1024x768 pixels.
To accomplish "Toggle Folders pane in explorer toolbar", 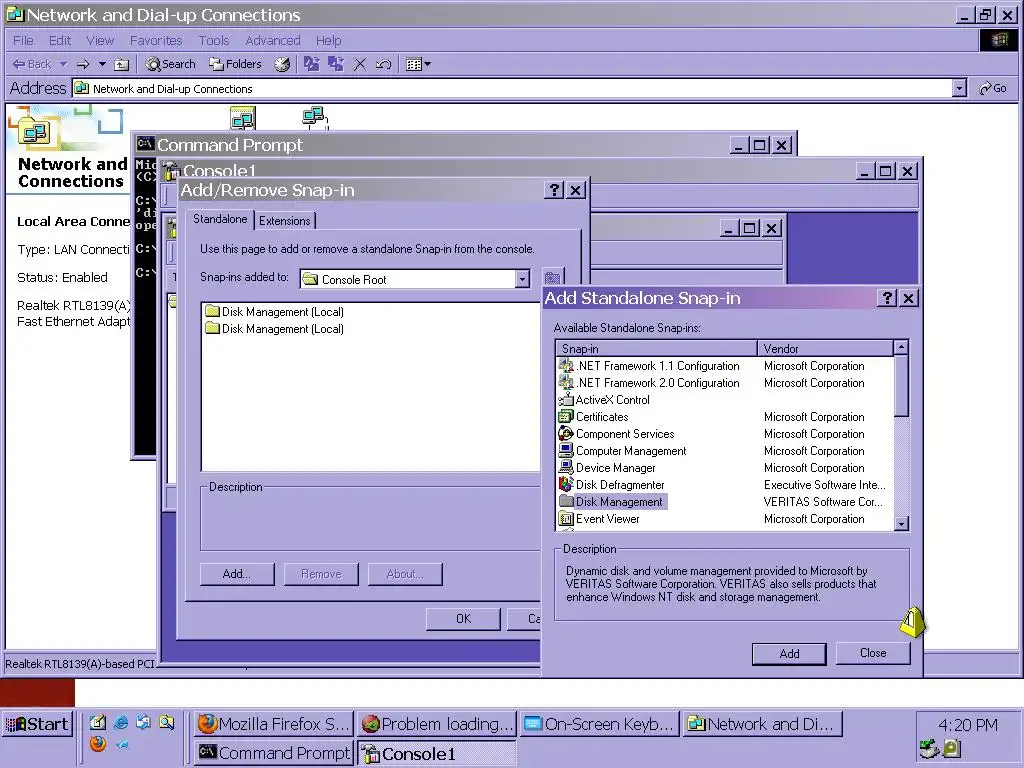I will (235, 64).
